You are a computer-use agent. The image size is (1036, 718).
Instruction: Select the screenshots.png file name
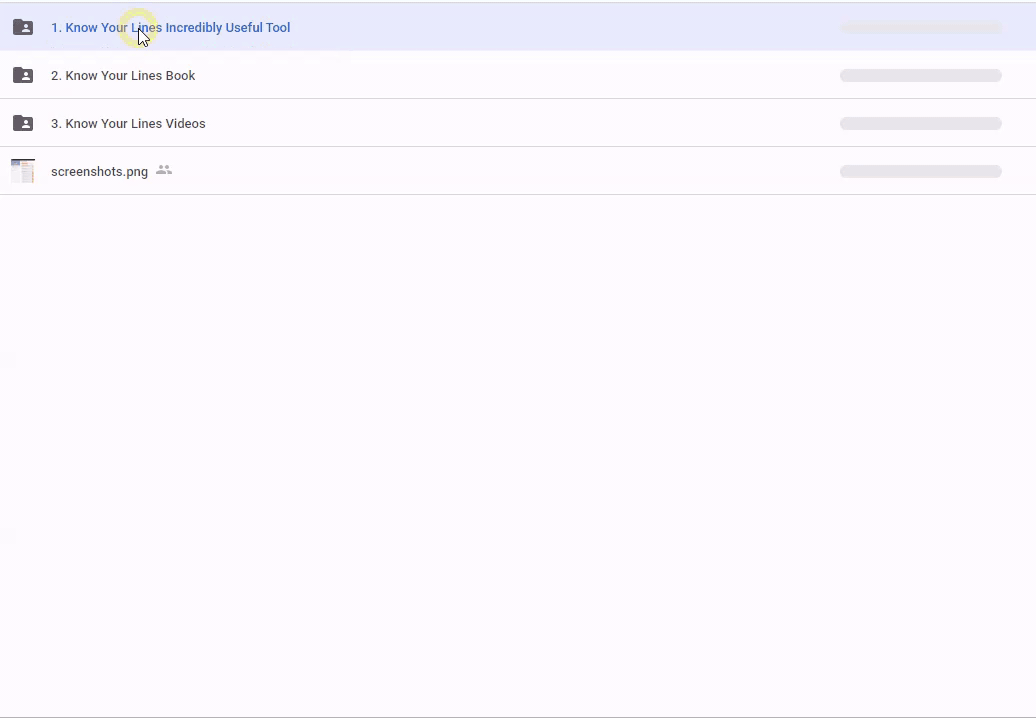click(x=99, y=171)
